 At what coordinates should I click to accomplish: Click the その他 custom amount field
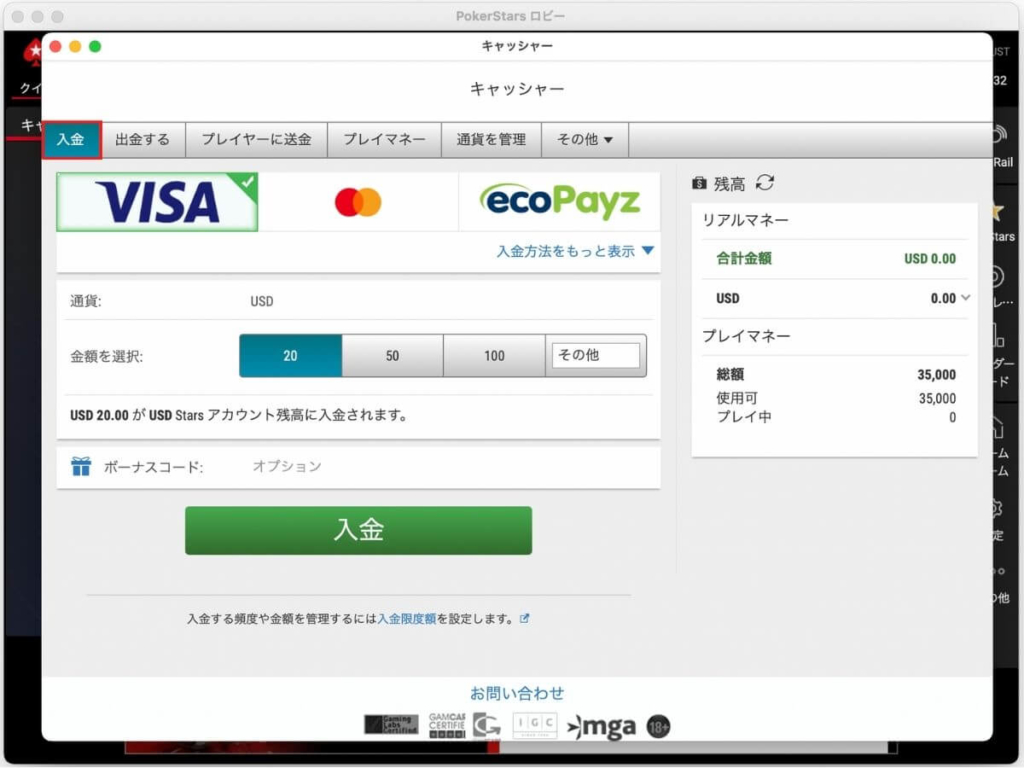pyautogui.click(x=596, y=355)
